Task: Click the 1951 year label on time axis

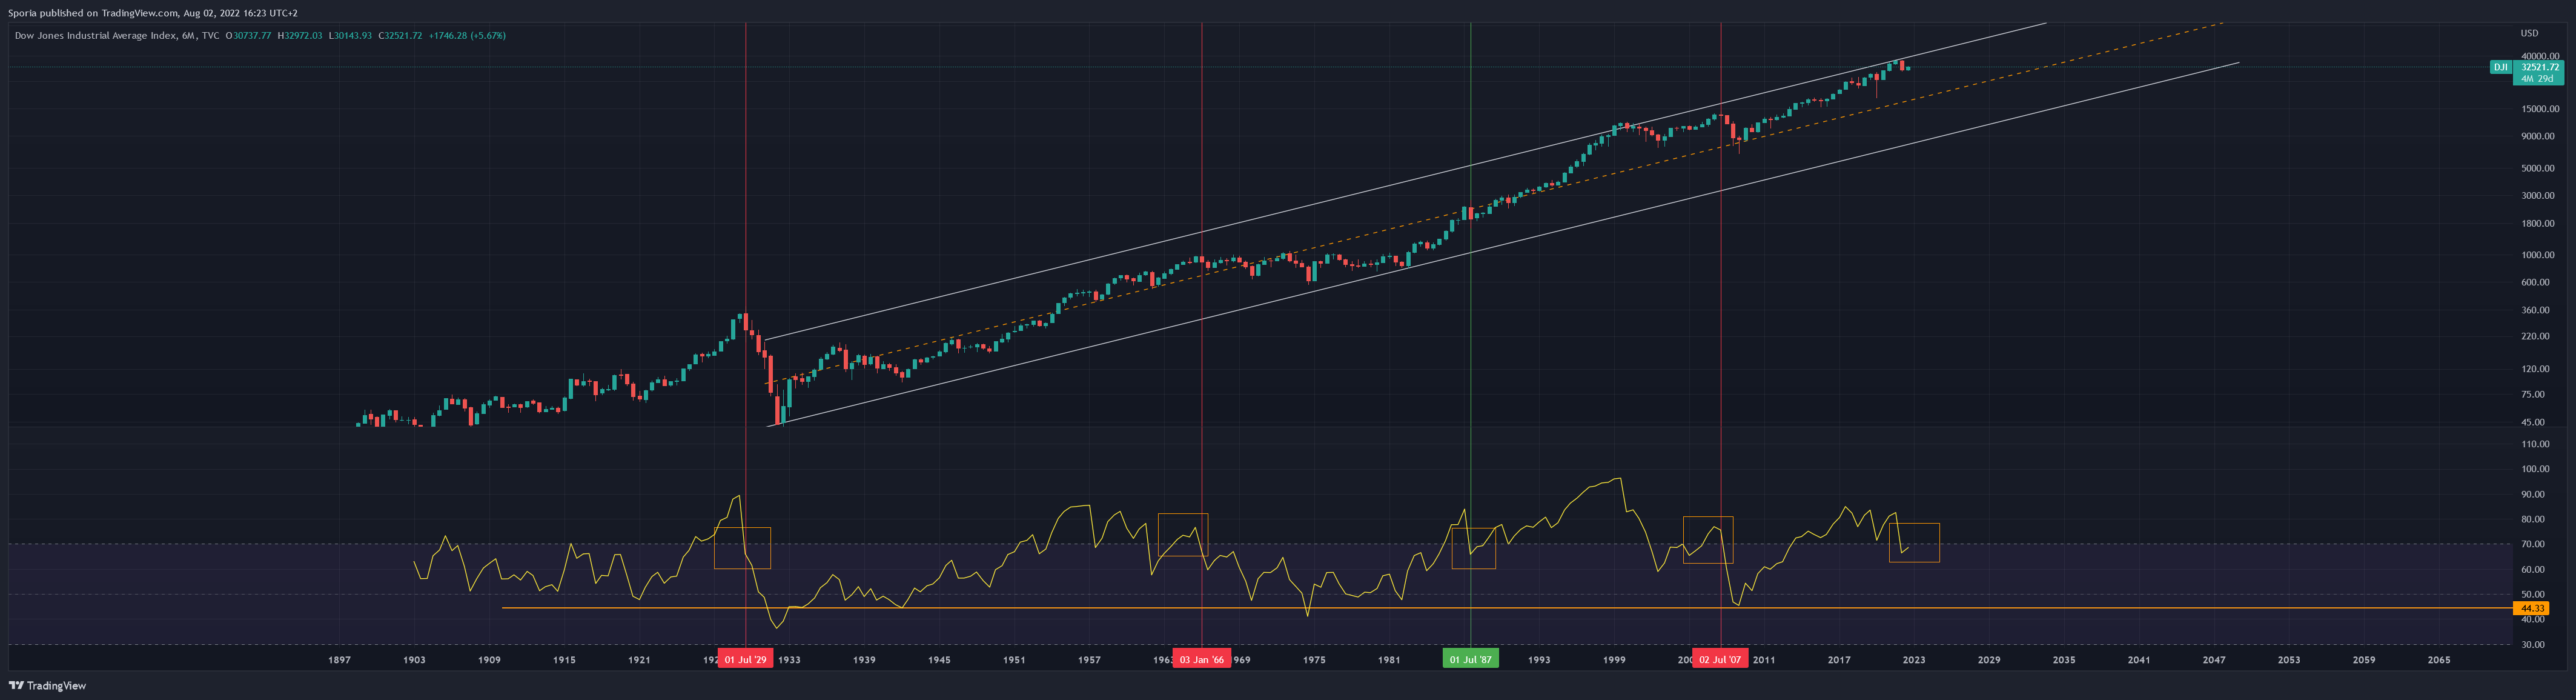Action: pyautogui.click(x=1014, y=660)
